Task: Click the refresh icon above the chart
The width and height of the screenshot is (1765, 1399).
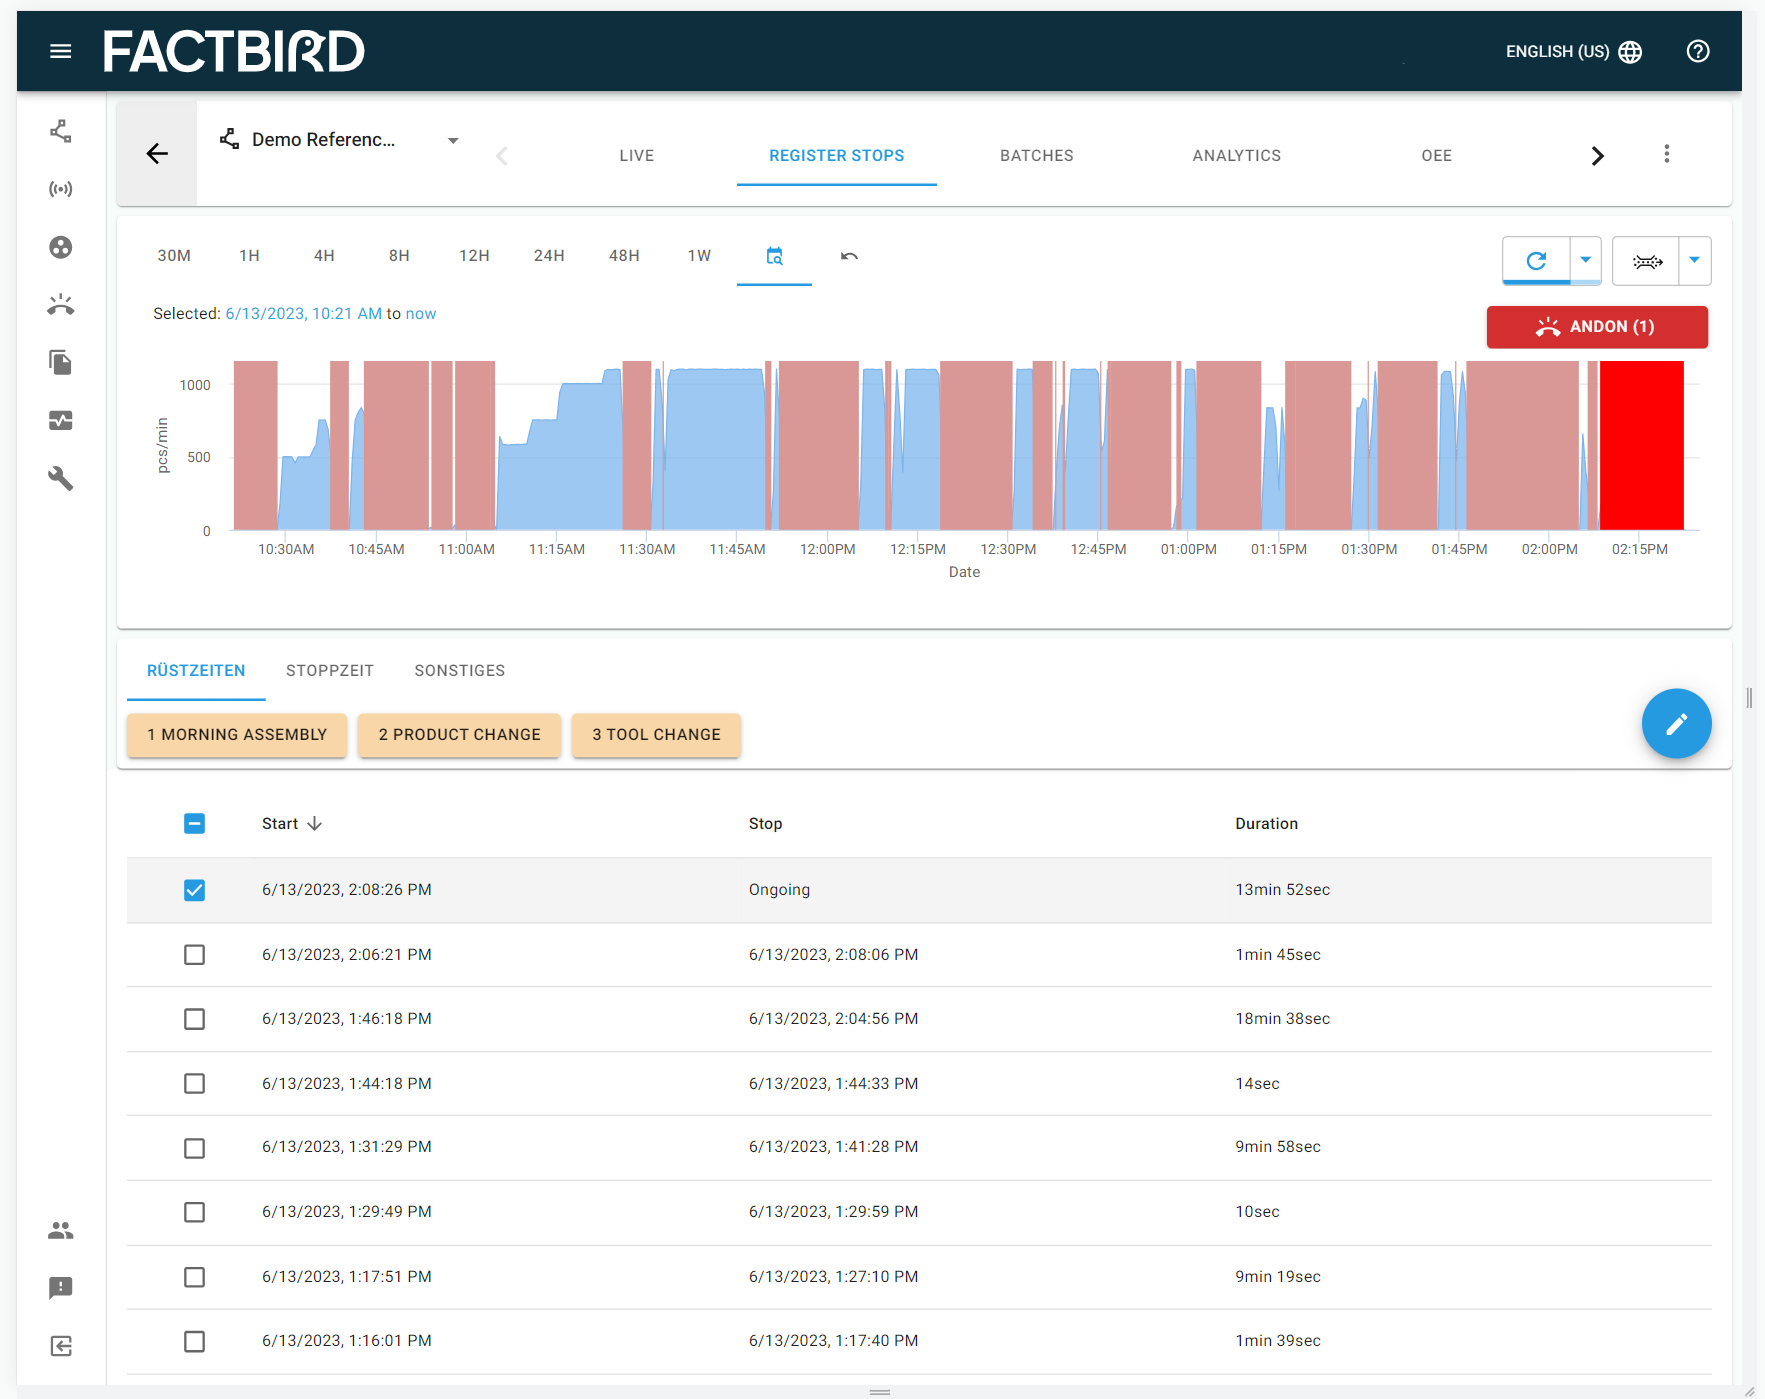Action: point(1536,260)
